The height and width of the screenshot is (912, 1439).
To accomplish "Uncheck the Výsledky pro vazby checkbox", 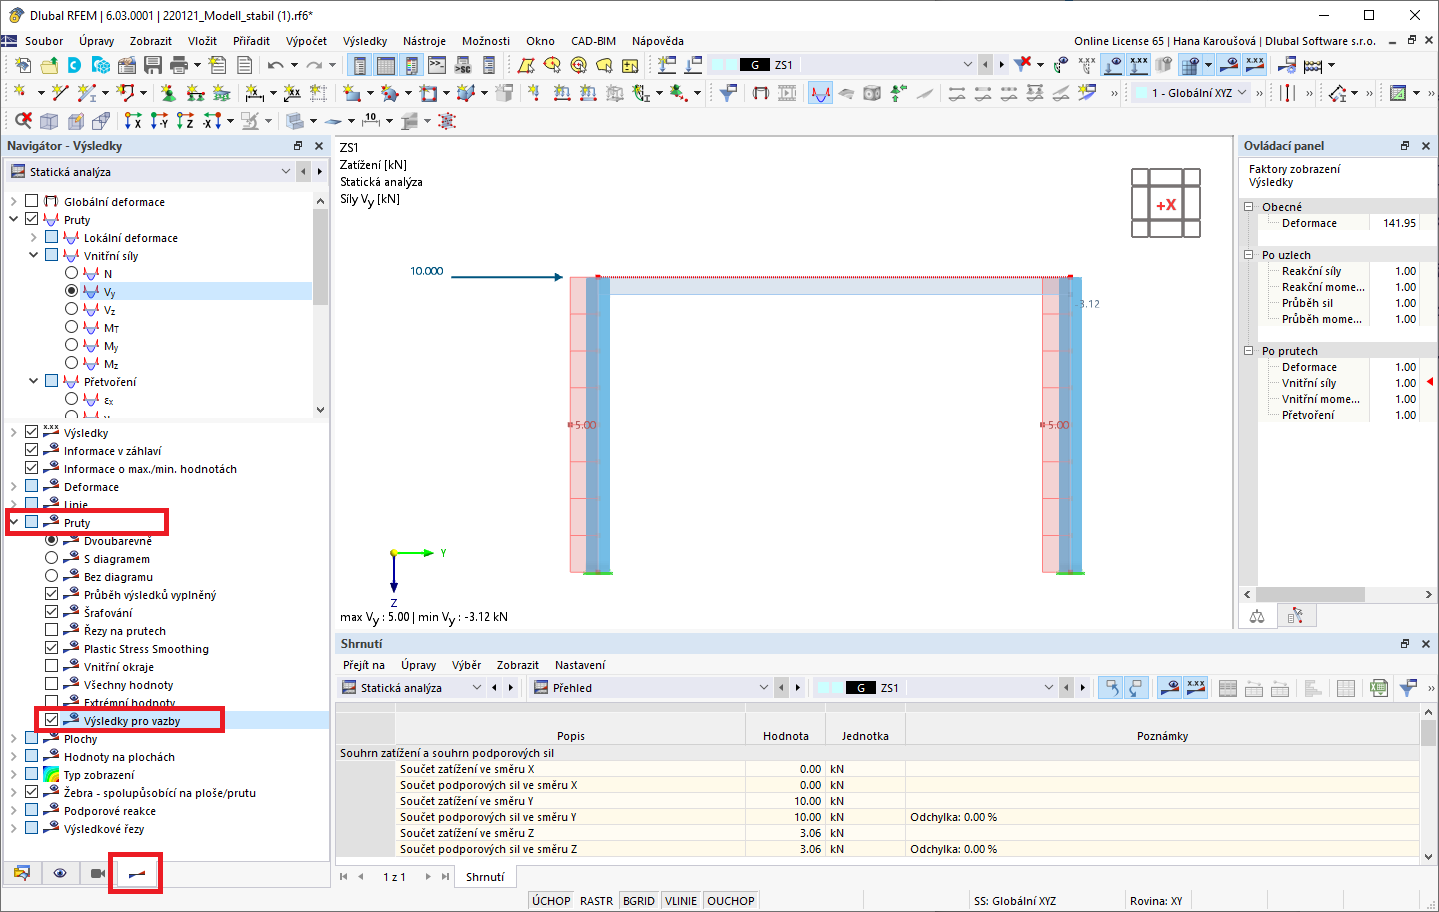I will click(x=51, y=720).
